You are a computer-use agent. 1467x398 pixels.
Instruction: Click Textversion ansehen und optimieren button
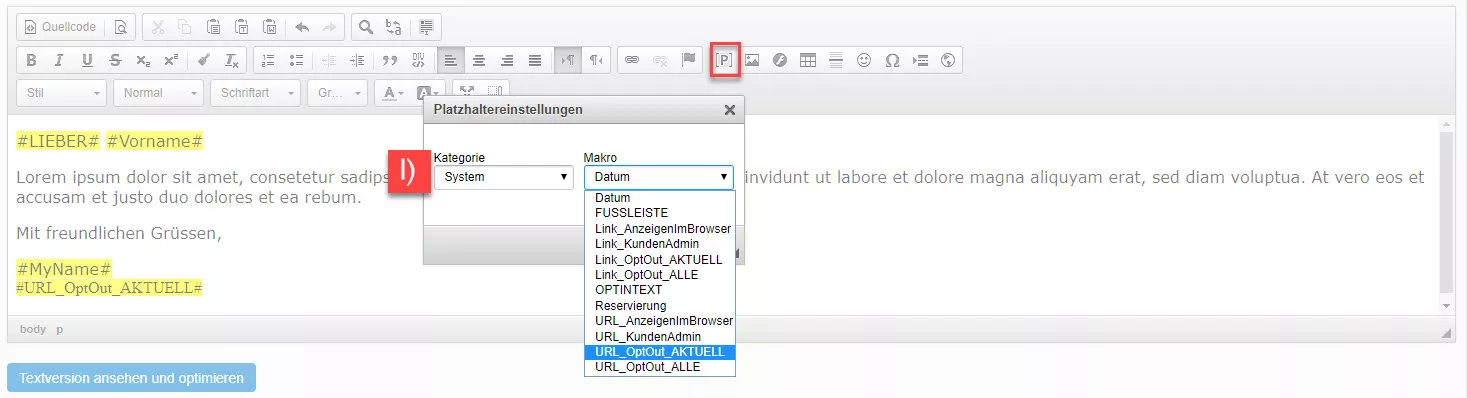[x=132, y=378]
